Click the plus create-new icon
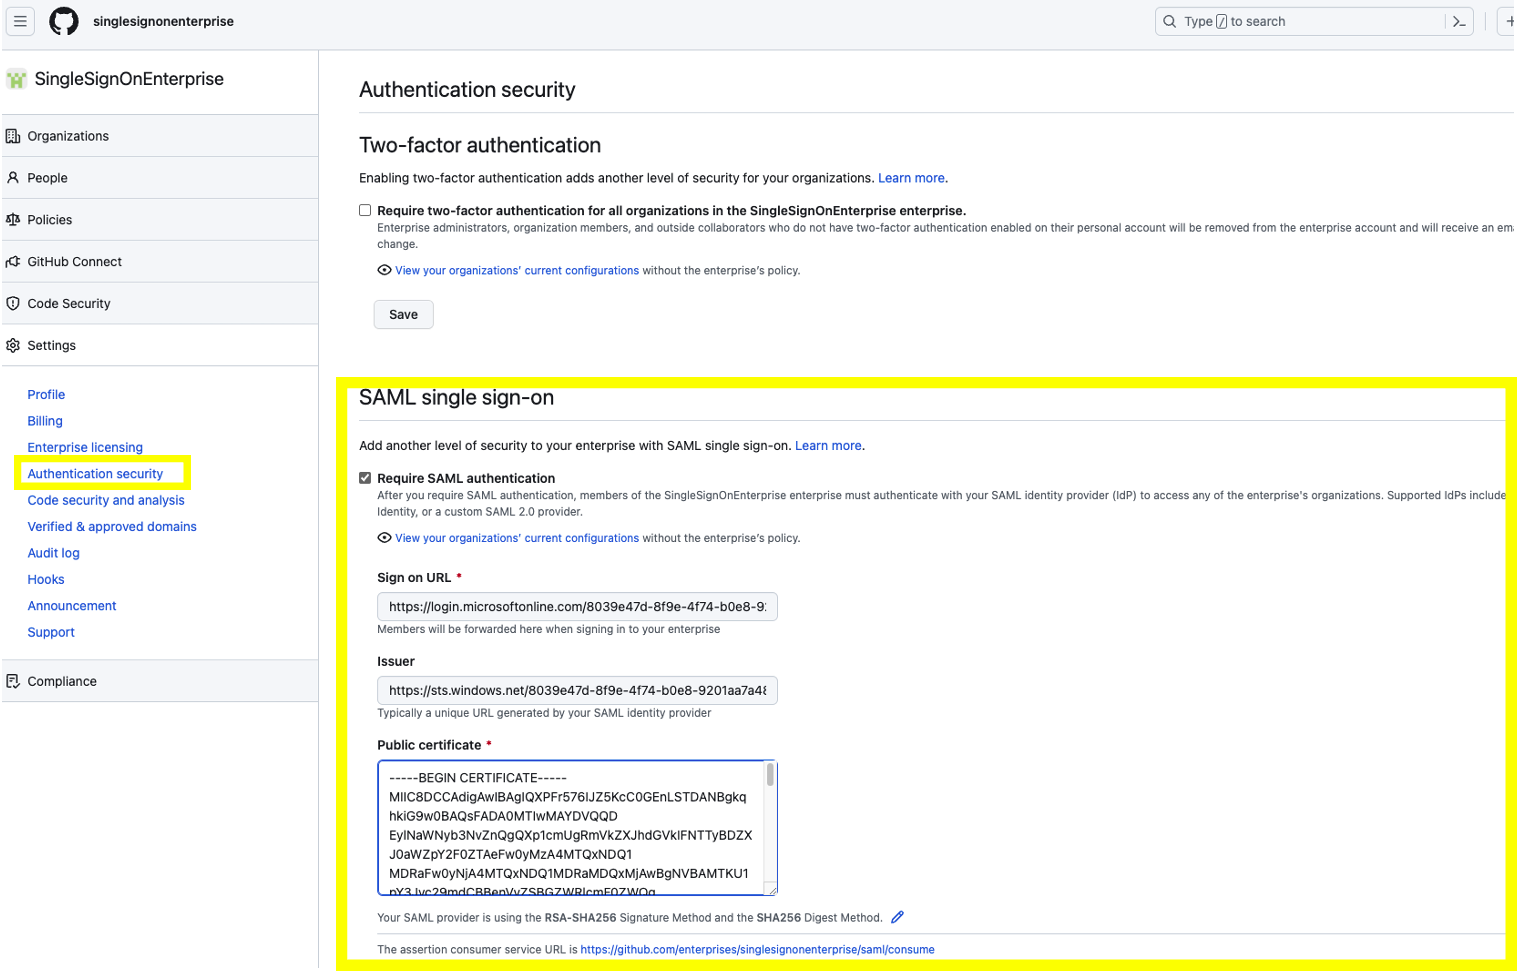Screen dimensions: 1517x972 (x=1509, y=21)
